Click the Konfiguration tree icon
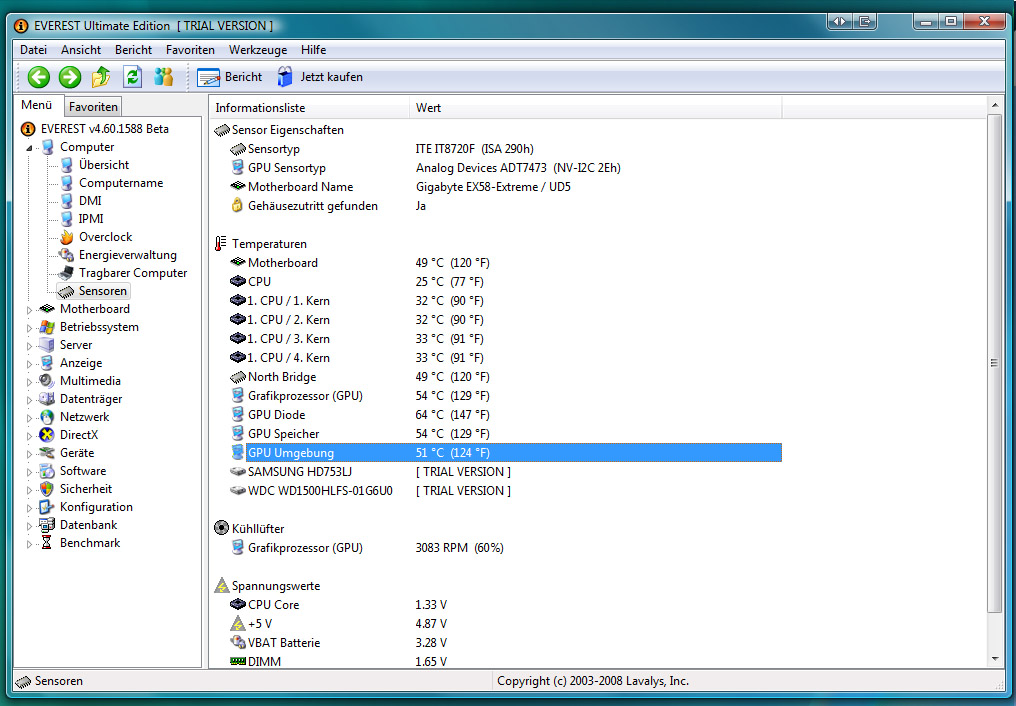This screenshot has width=1016, height=706. [x=47, y=507]
